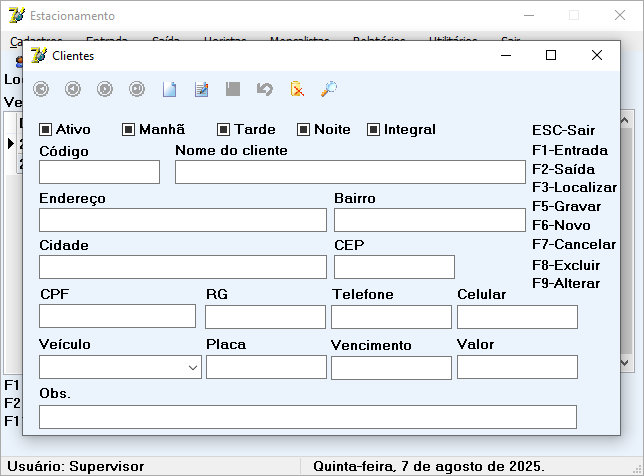Go to next client record icon
This screenshot has height=476, width=644.
click(x=105, y=89)
